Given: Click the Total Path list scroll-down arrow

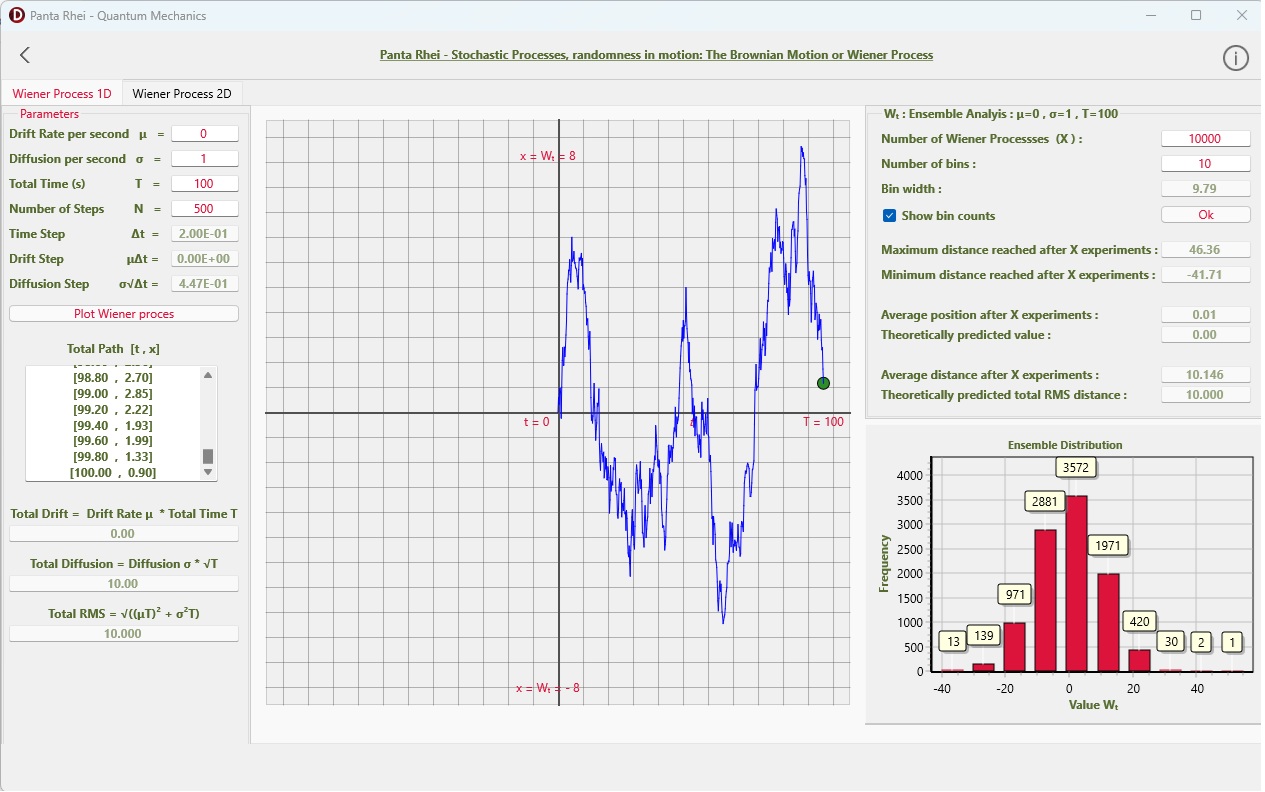Looking at the screenshot, I should click(x=208, y=472).
